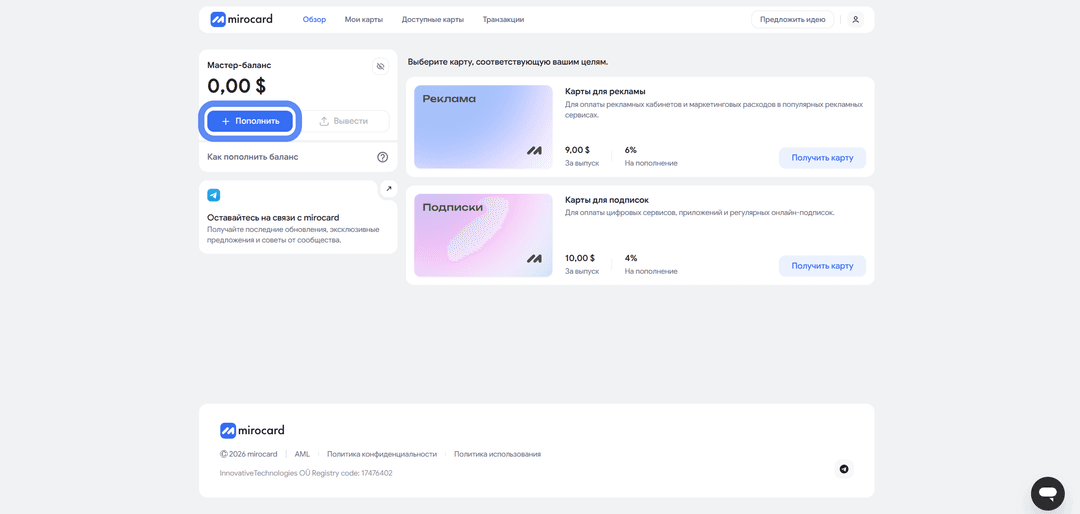Image resolution: width=1080 pixels, height=514 pixels.
Task: Open the Транзакции tab
Action: click(x=503, y=19)
